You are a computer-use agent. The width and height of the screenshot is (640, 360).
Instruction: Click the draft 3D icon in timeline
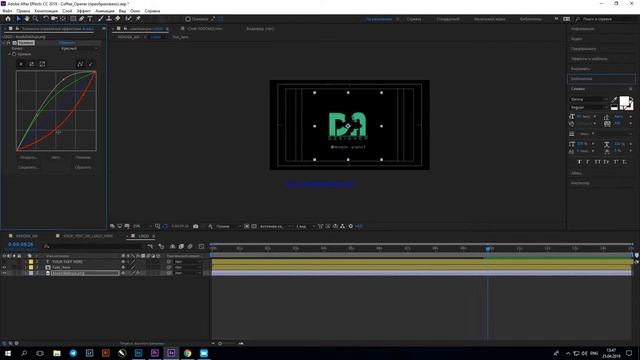[161, 246]
